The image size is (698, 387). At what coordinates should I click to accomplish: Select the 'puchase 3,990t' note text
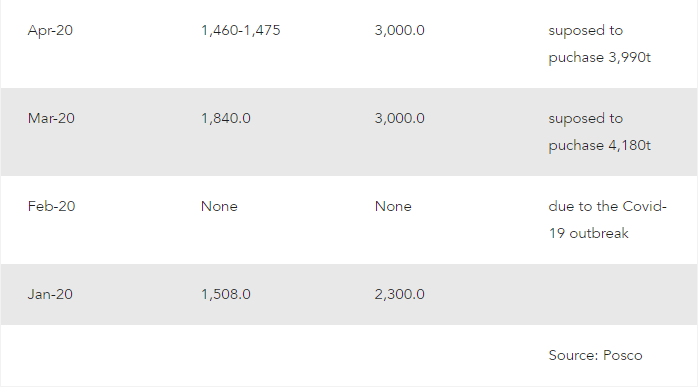(599, 57)
